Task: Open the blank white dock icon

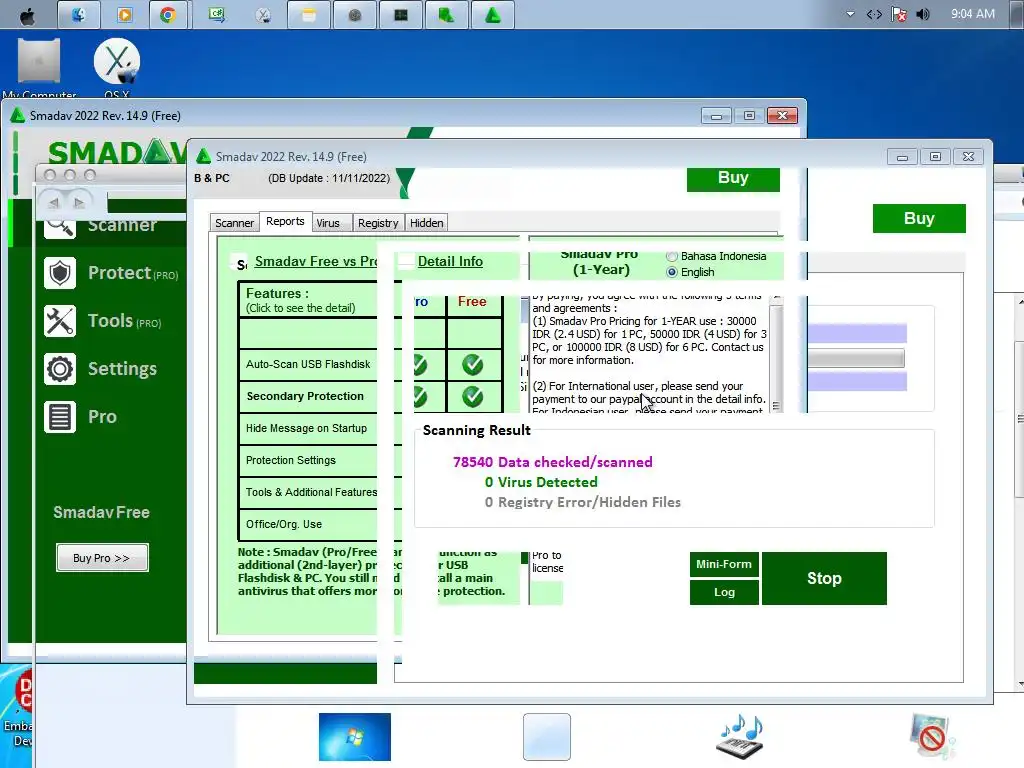Action: coord(547,737)
